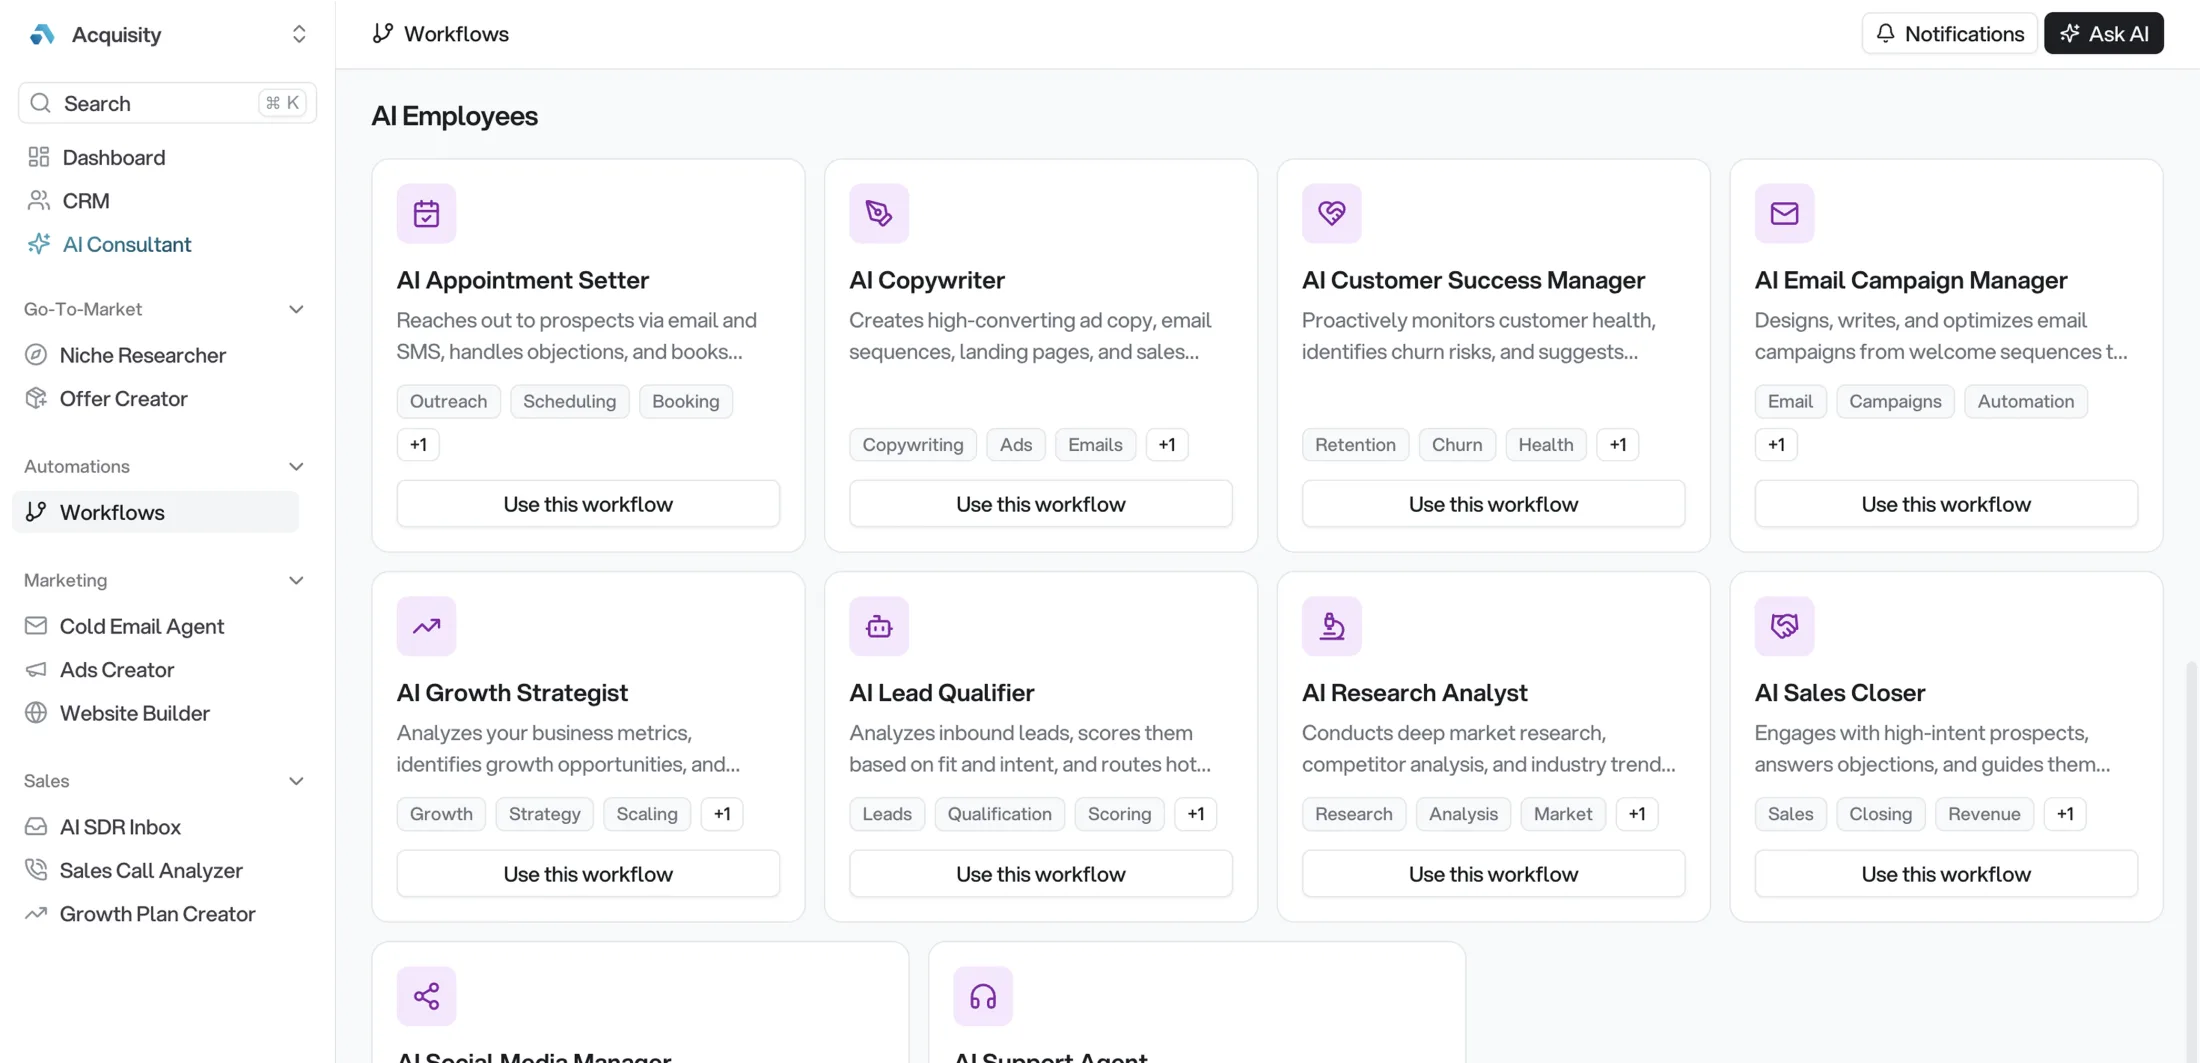2200x1063 pixels.
Task: Open the CRM section
Action: 87,200
